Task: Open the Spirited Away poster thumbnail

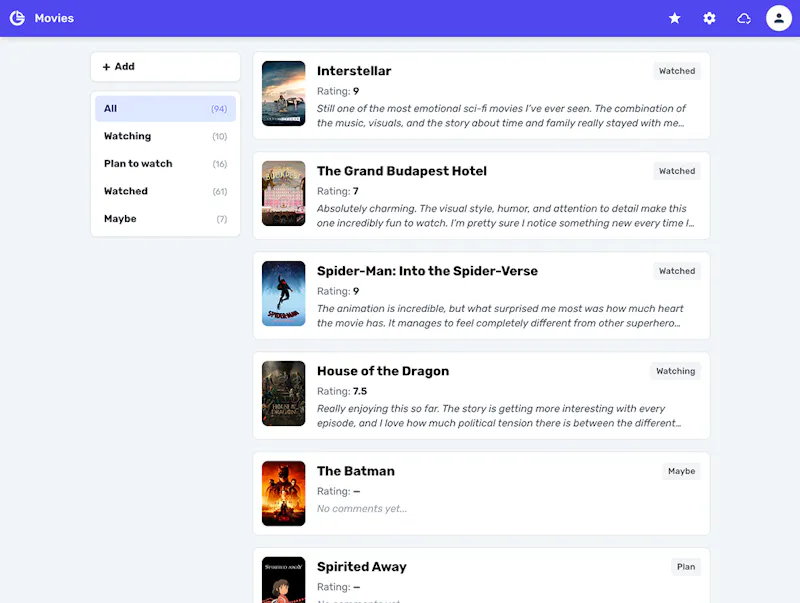Action: pyautogui.click(x=284, y=580)
